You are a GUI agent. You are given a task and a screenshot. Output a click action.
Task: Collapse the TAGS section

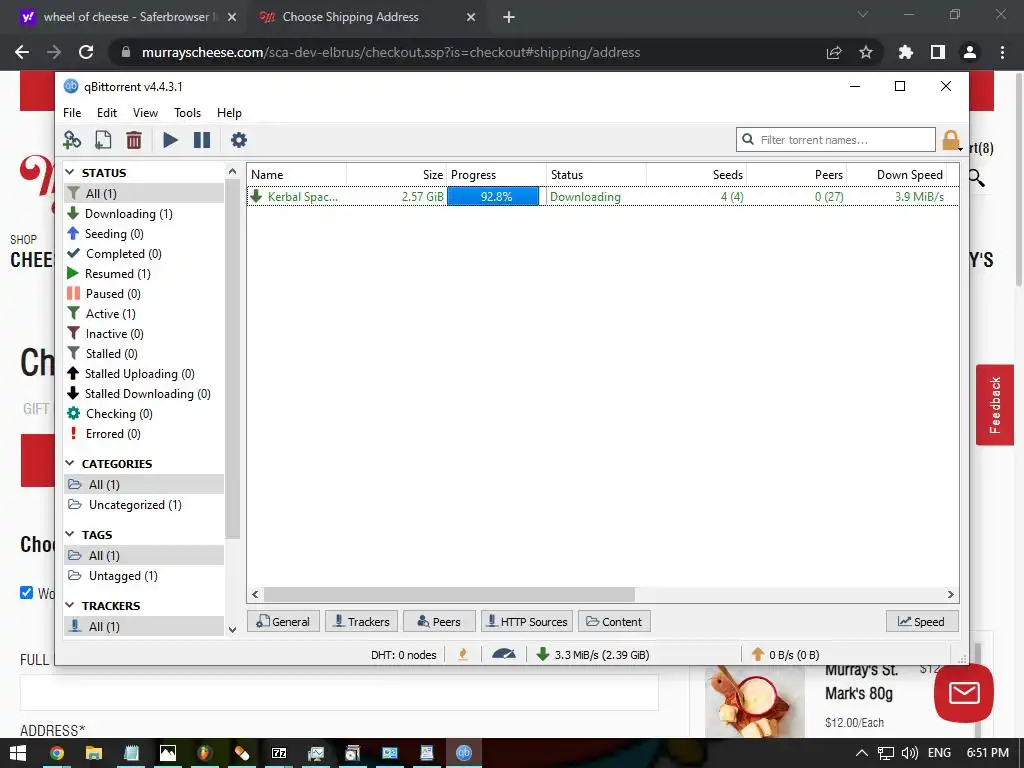70,534
